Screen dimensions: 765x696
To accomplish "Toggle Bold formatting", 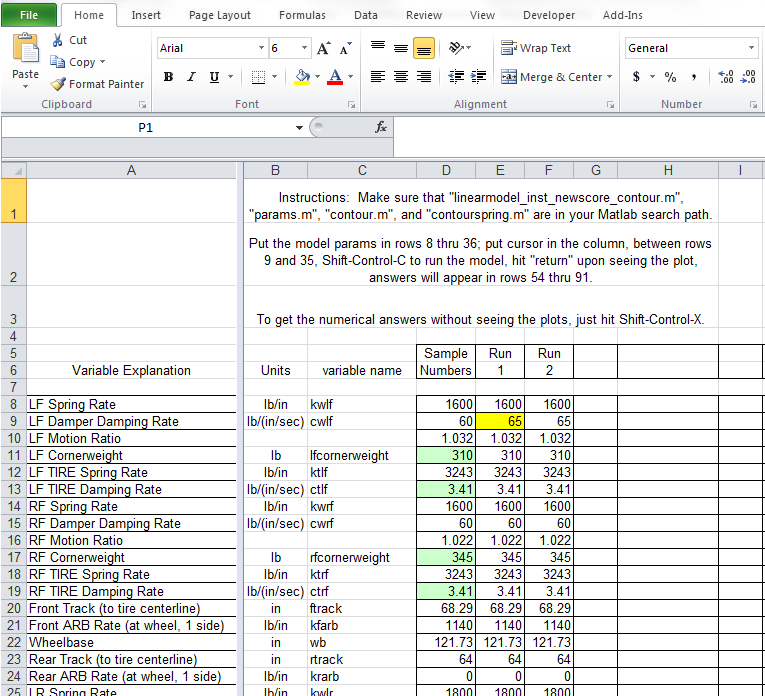I will click(x=168, y=77).
